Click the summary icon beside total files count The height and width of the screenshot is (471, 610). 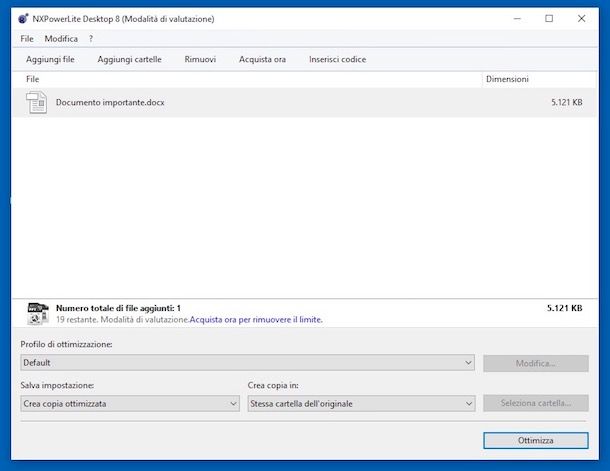click(38, 313)
